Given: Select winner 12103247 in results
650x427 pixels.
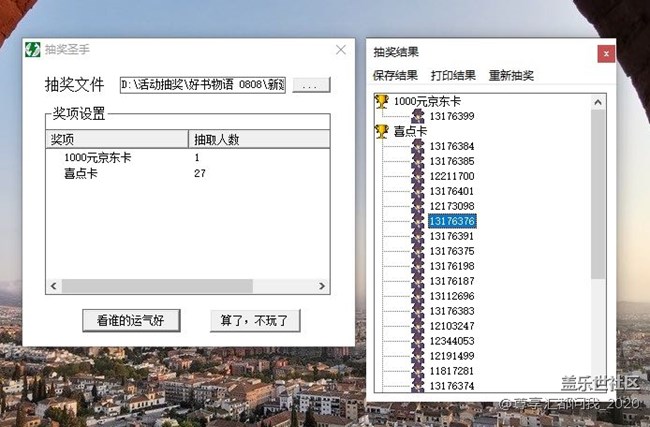Looking at the screenshot, I should [452, 326].
